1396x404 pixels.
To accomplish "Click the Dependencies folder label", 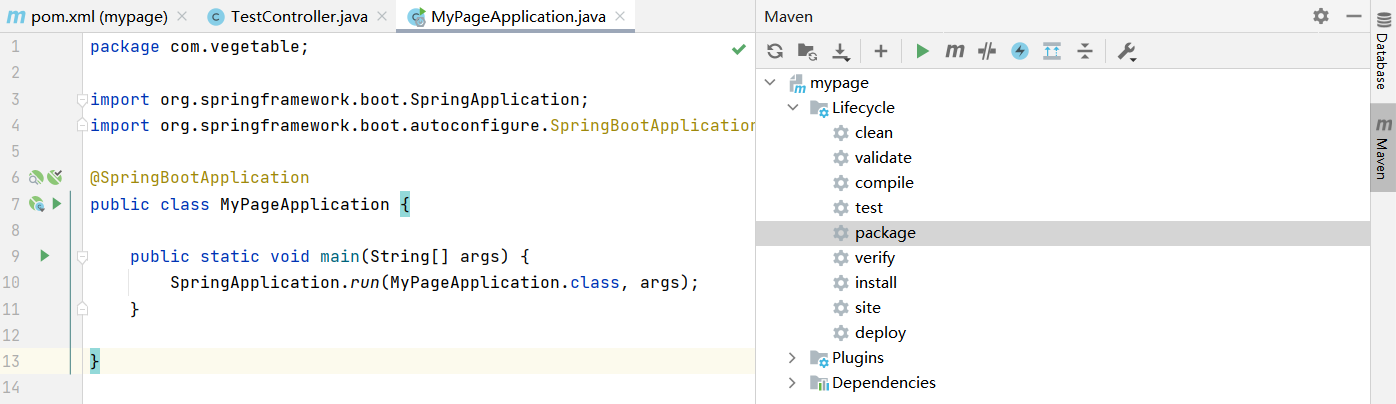I will [x=884, y=382].
